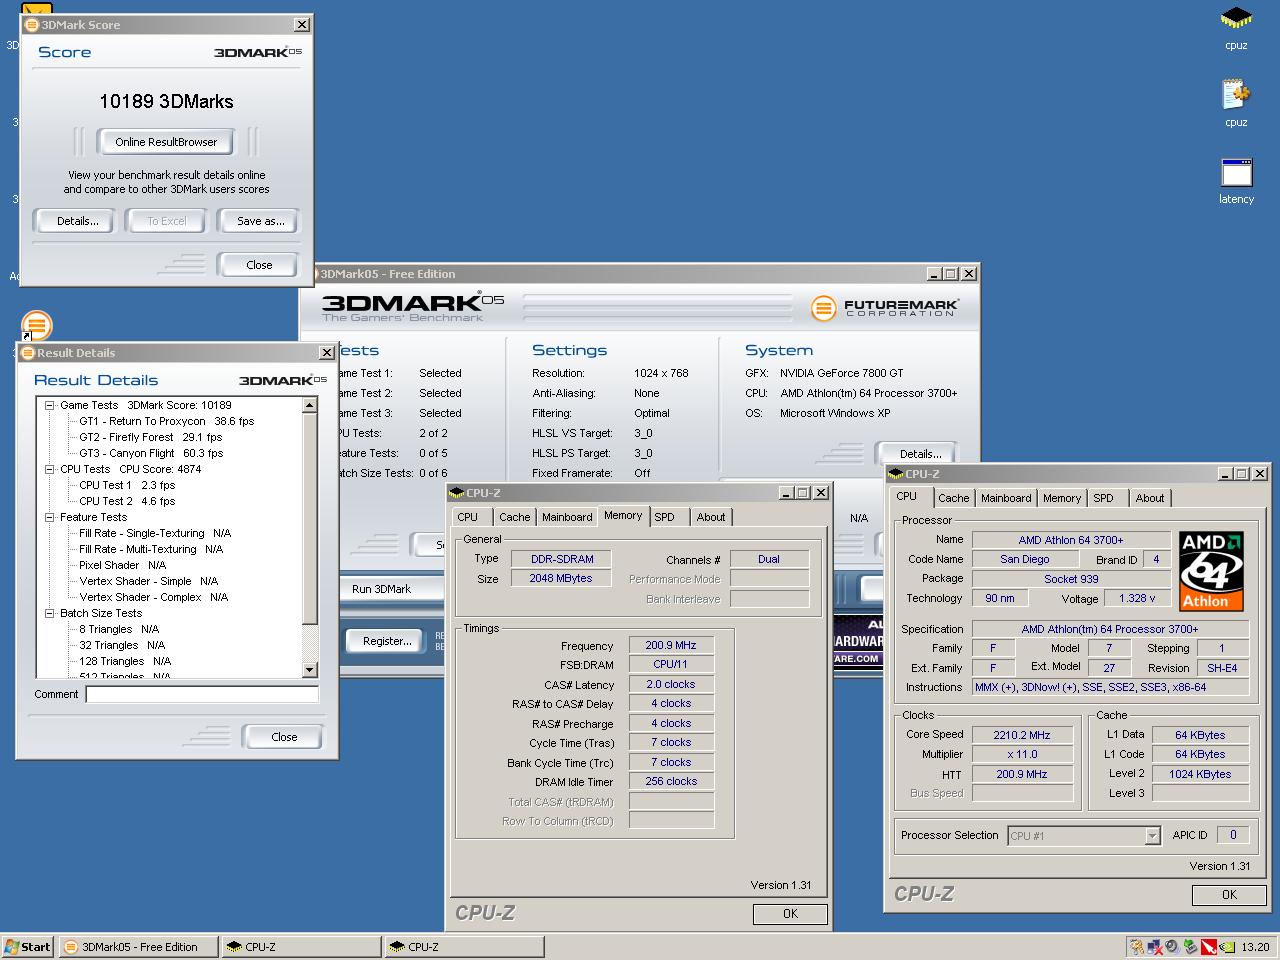1280x960 pixels.
Task: Click the Online ResultBrowser button
Action: pyautogui.click(x=166, y=142)
